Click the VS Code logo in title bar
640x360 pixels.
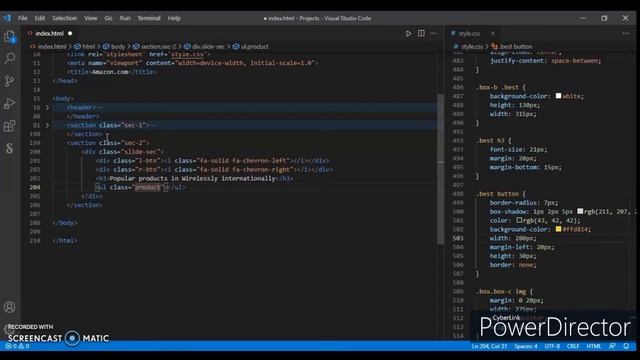pyautogui.click(x=7, y=18)
